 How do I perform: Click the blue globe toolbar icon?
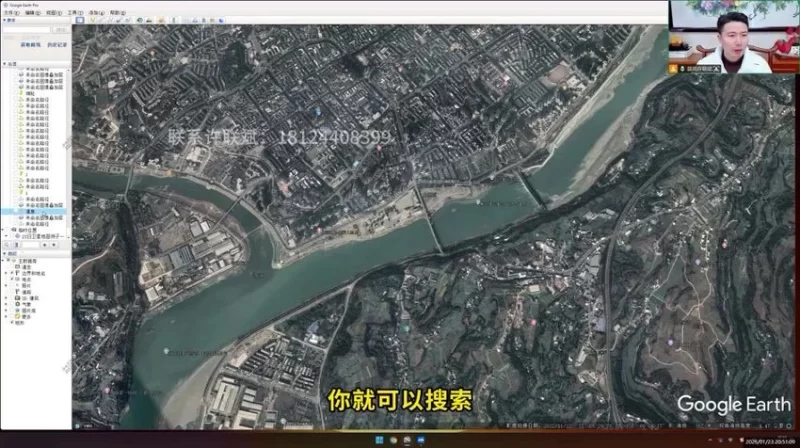221,20
